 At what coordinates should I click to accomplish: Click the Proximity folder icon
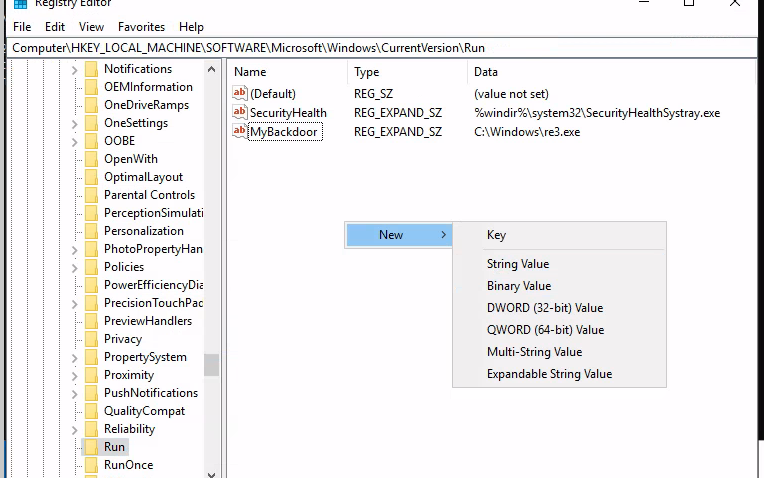[91, 376]
